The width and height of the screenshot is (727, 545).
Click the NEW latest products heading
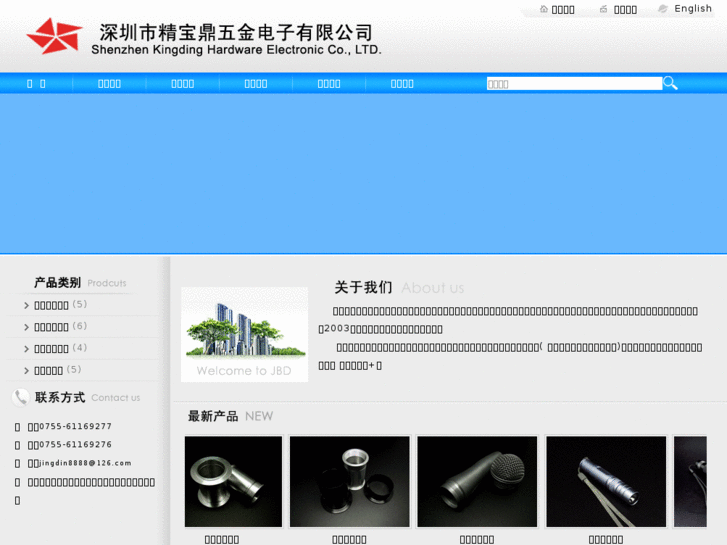click(230, 416)
